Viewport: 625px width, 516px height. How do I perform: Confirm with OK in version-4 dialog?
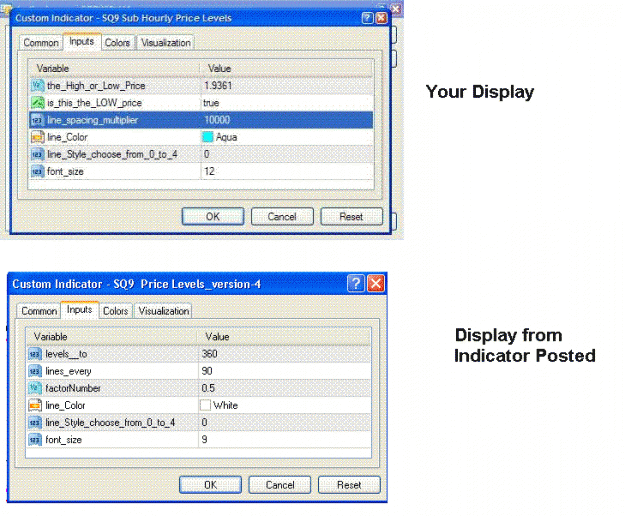pyautogui.click(x=210, y=485)
